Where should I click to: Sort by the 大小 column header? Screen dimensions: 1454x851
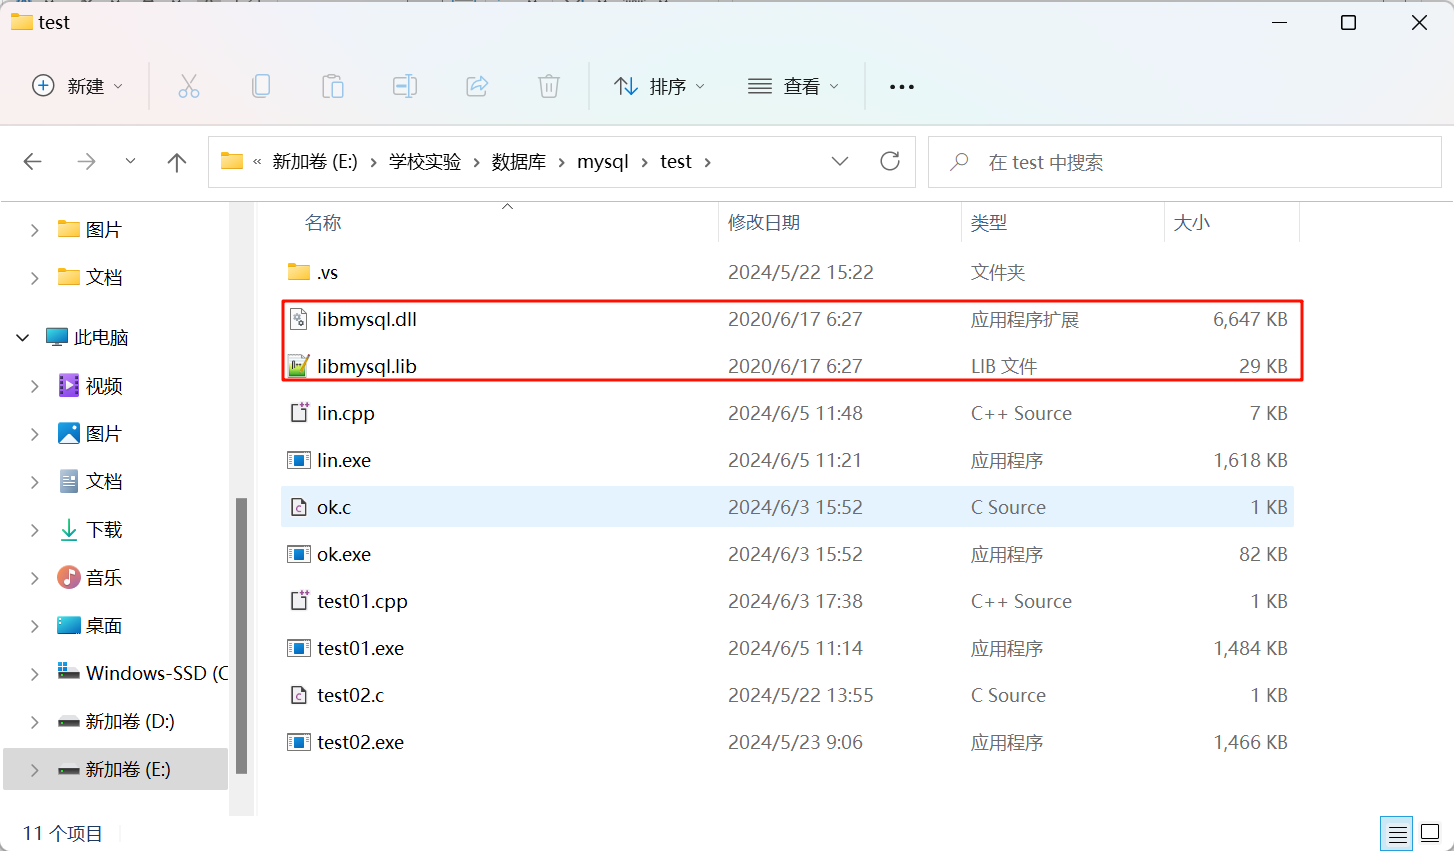pos(1192,222)
